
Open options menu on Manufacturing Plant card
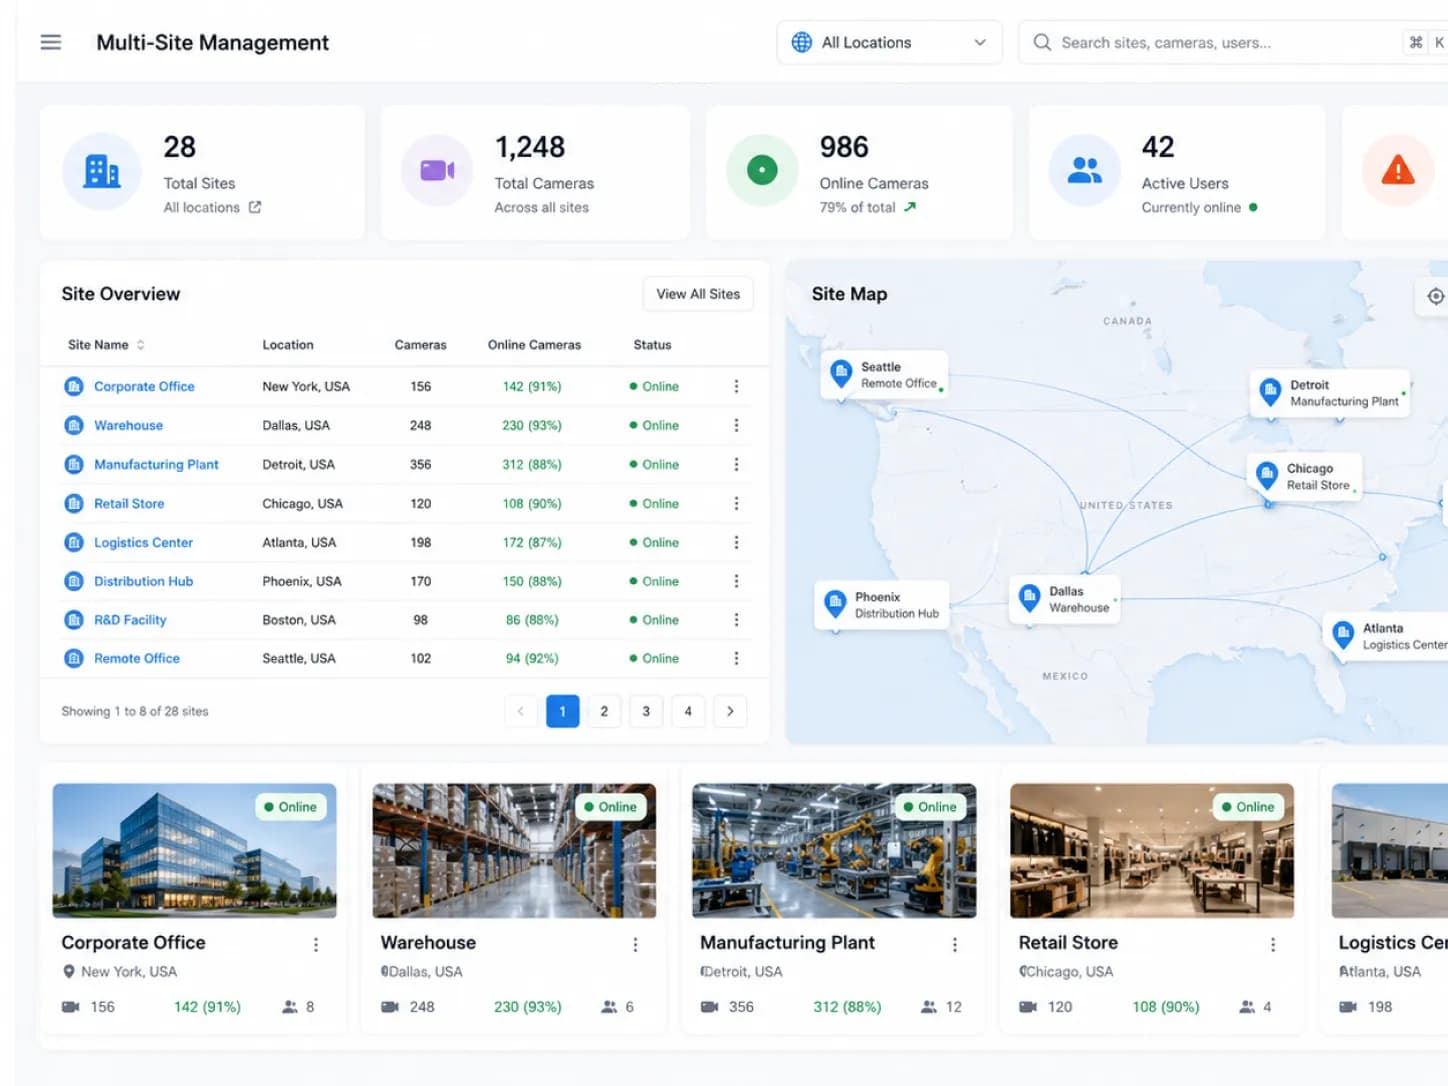coord(955,944)
